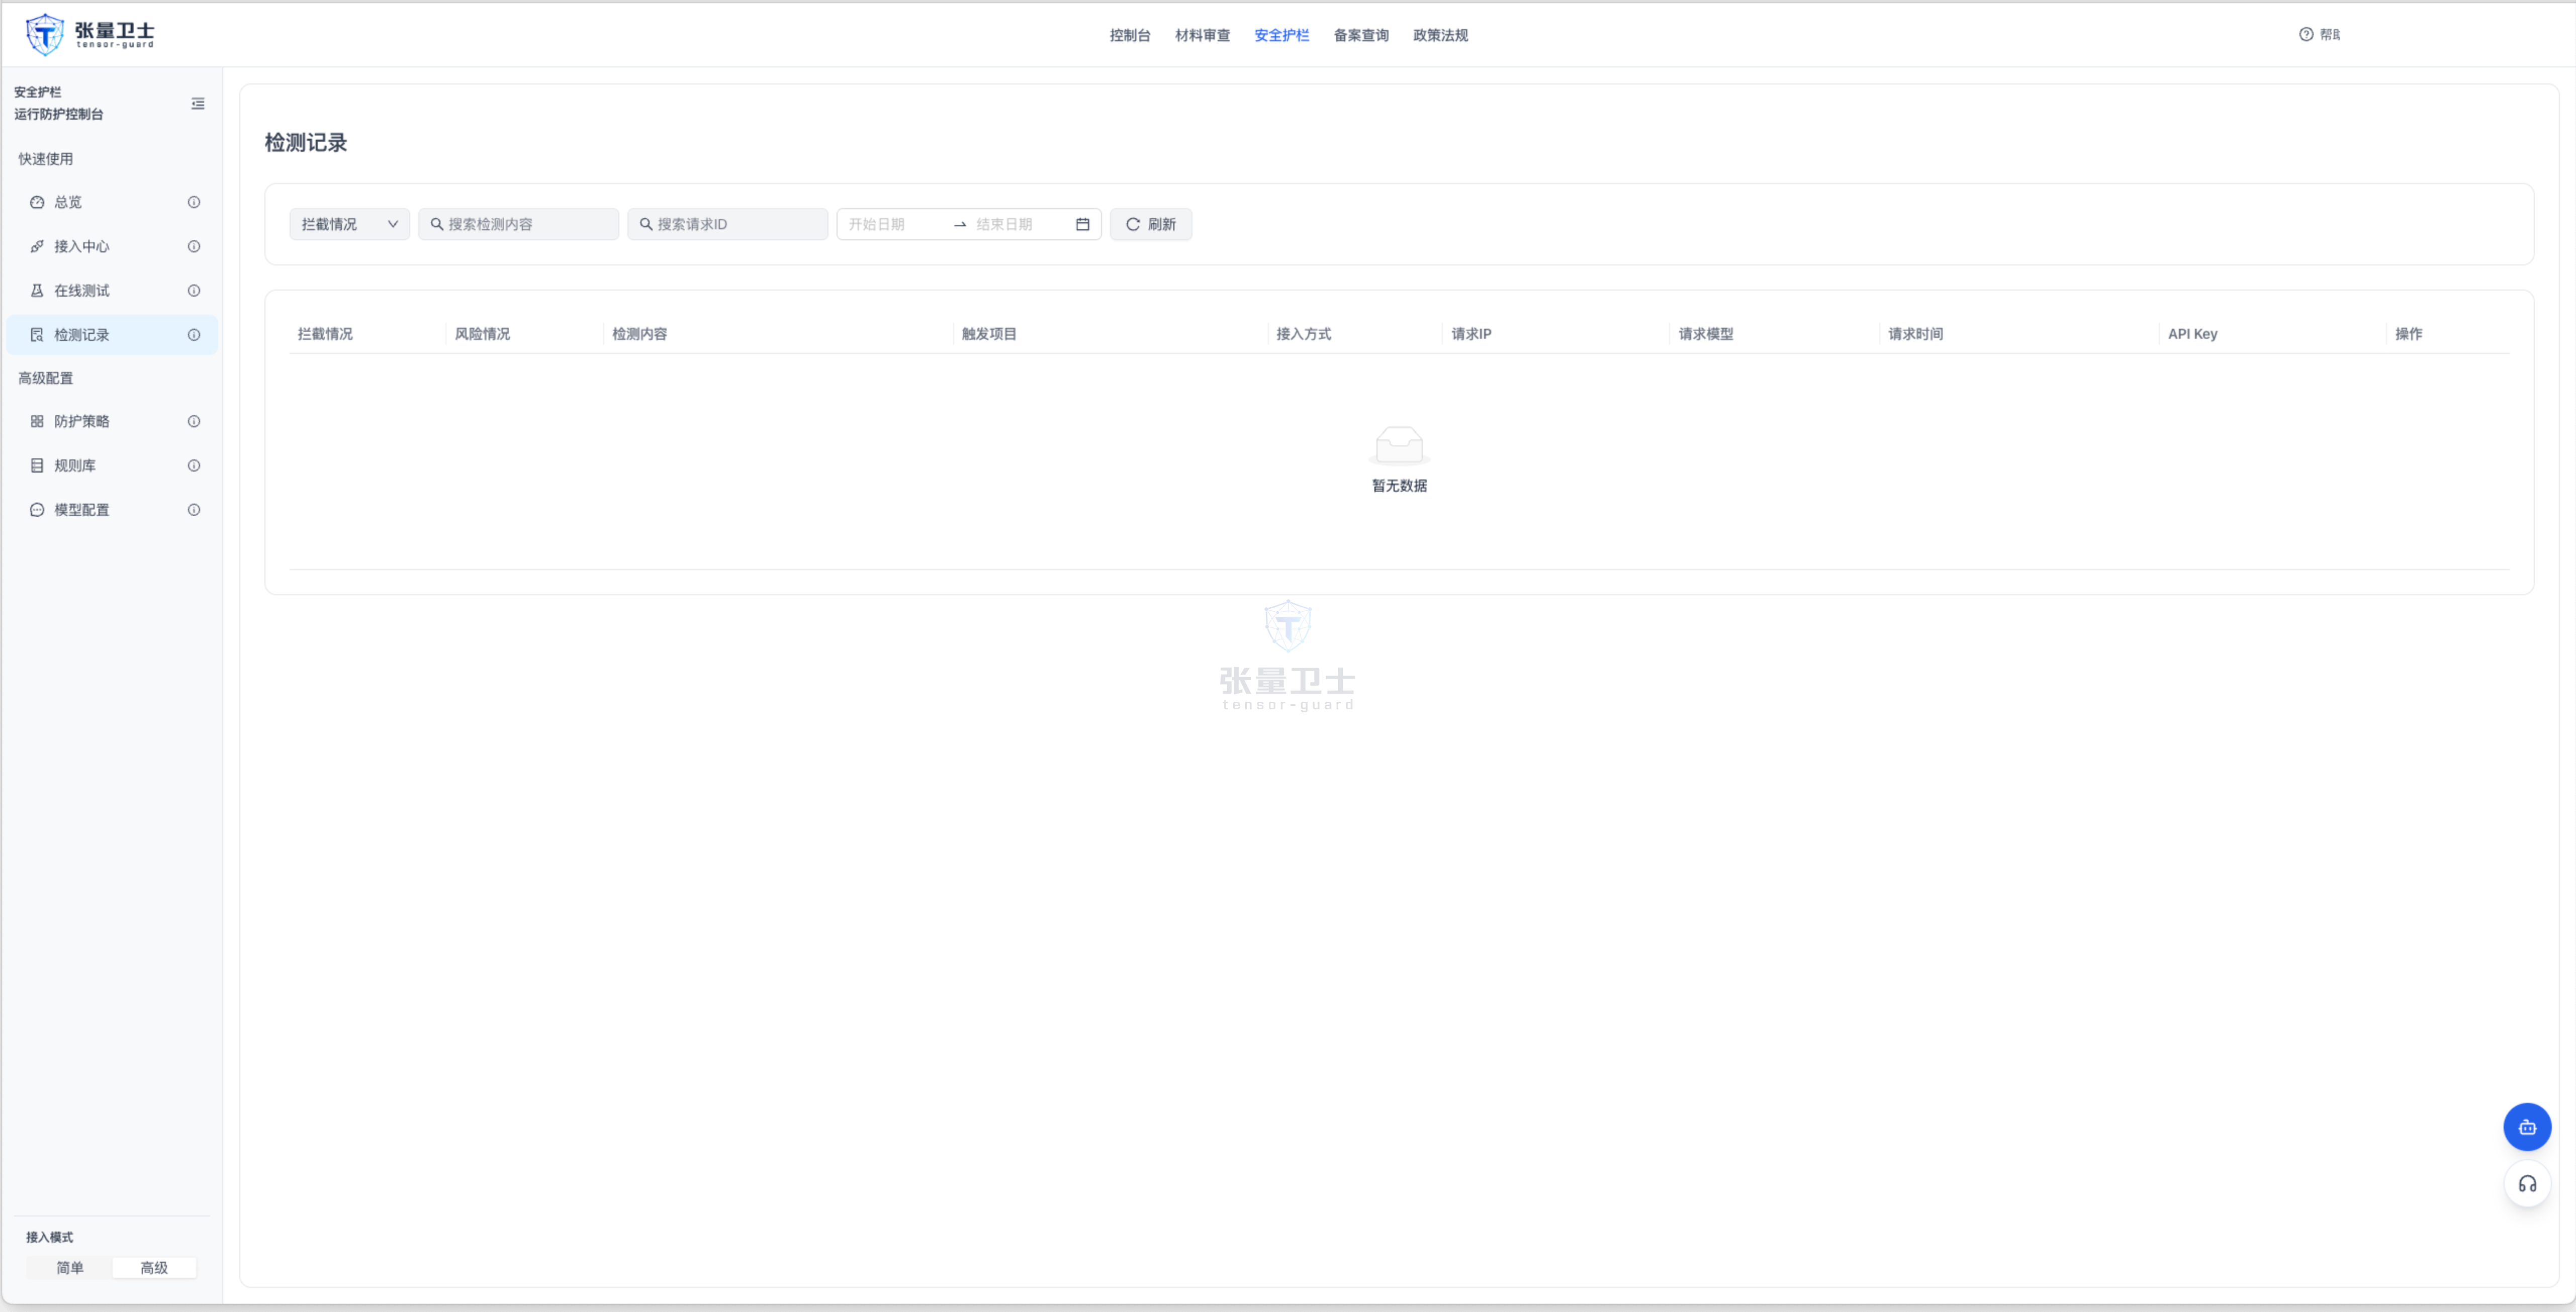This screenshot has width=2576, height=1312.
Task: Click the 检测内容 column header
Action: [639, 334]
